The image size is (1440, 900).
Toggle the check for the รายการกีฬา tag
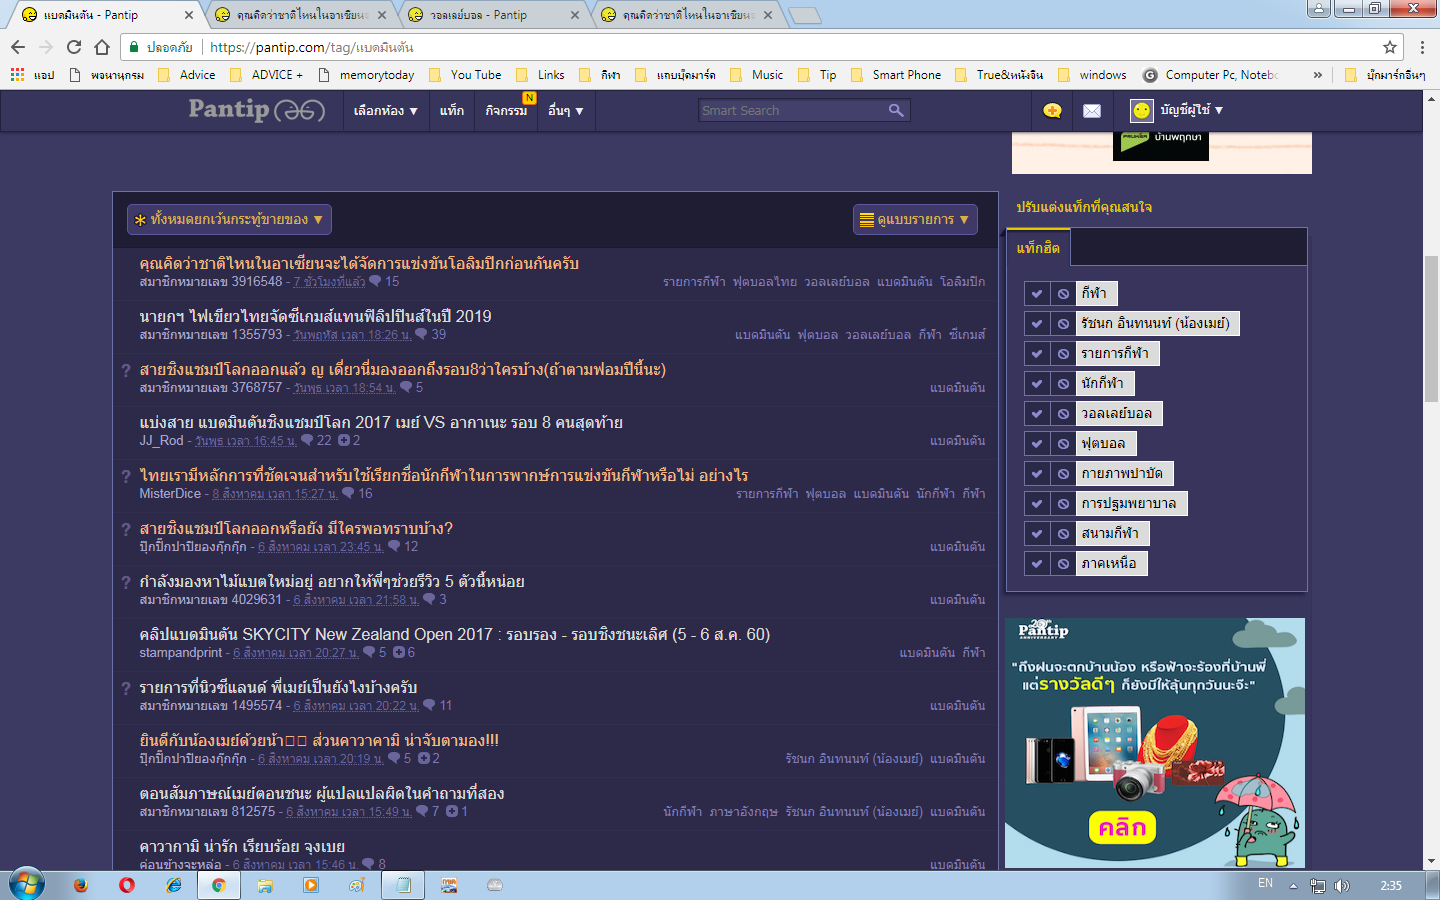[x=1037, y=354]
